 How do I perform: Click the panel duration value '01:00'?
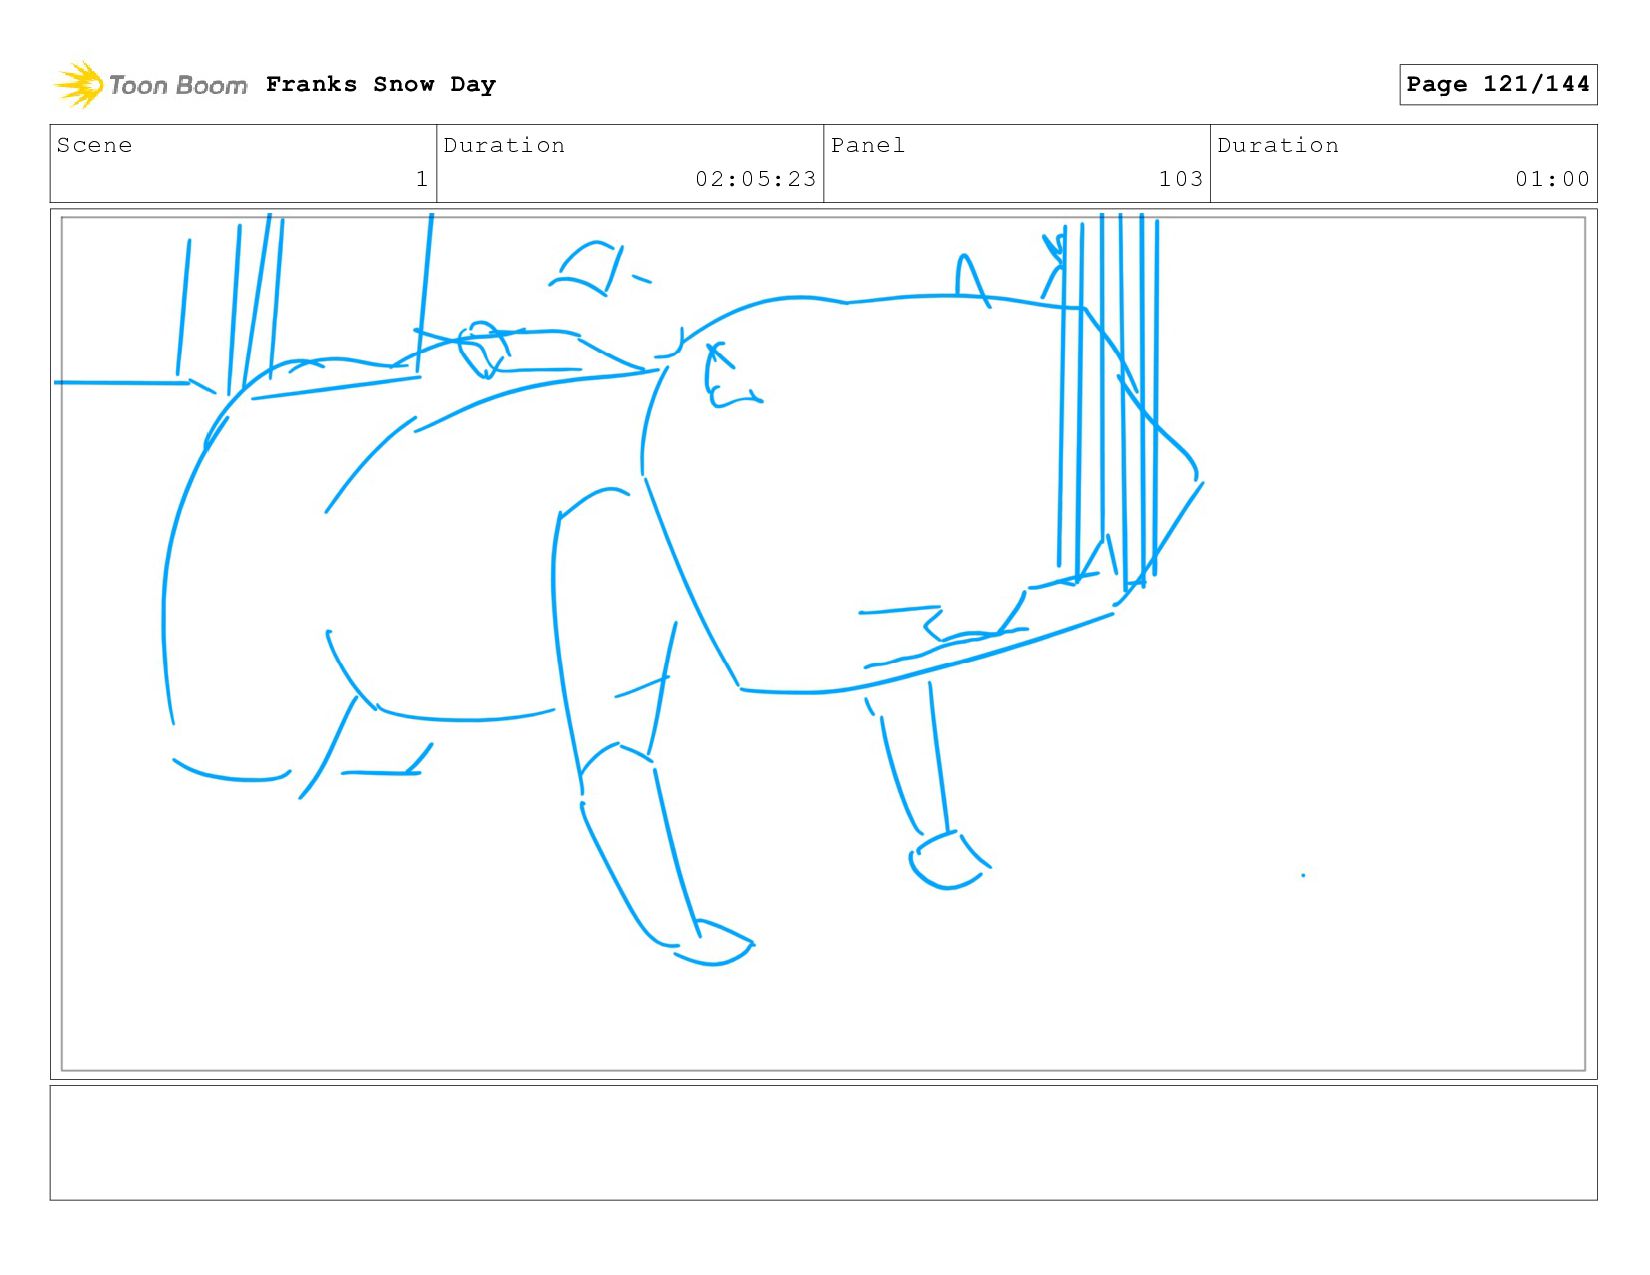point(1552,179)
